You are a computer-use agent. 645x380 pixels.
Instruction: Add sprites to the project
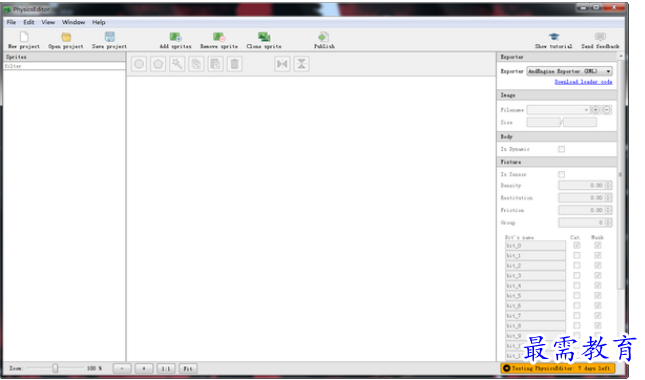coord(176,40)
